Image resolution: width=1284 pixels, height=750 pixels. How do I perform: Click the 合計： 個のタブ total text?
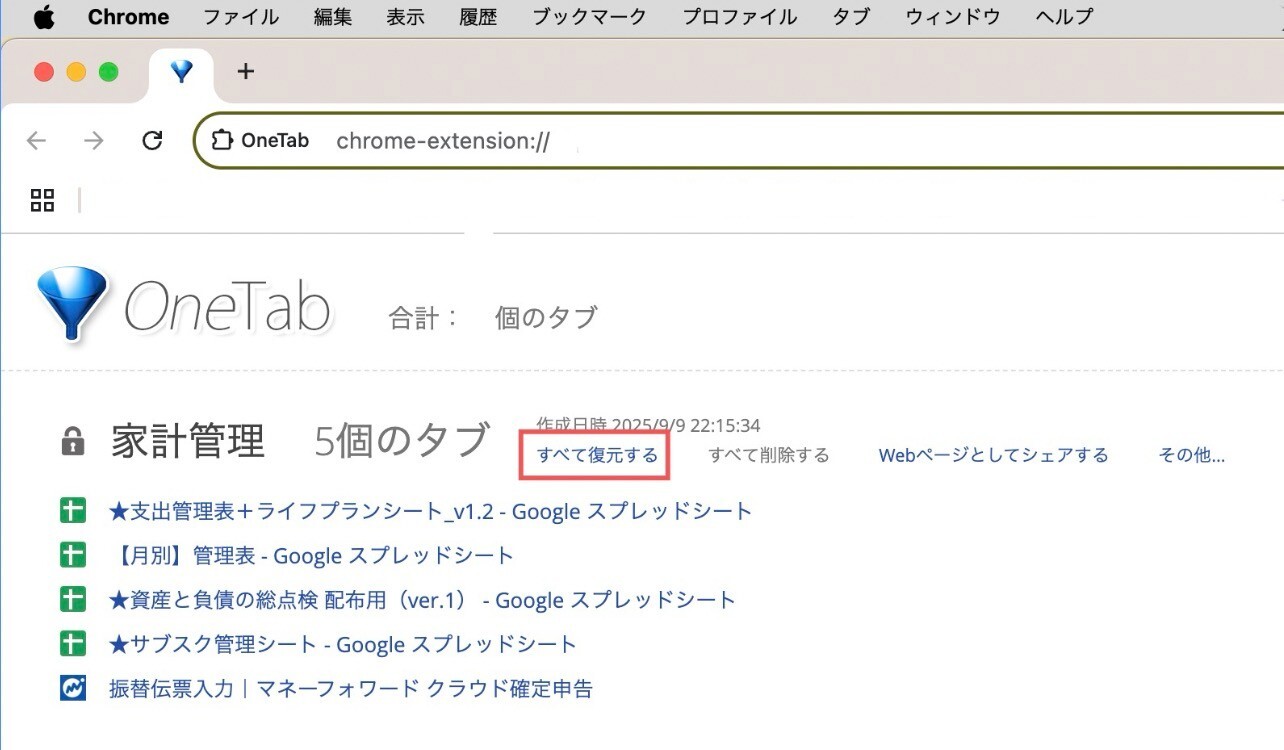493,317
